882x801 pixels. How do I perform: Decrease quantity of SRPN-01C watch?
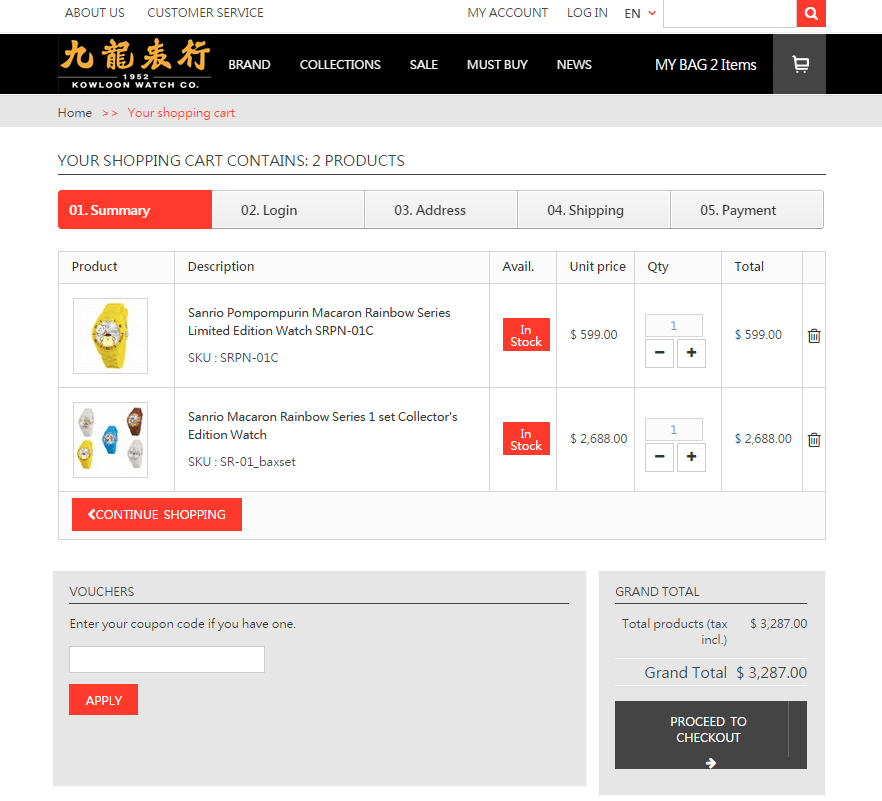point(659,353)
